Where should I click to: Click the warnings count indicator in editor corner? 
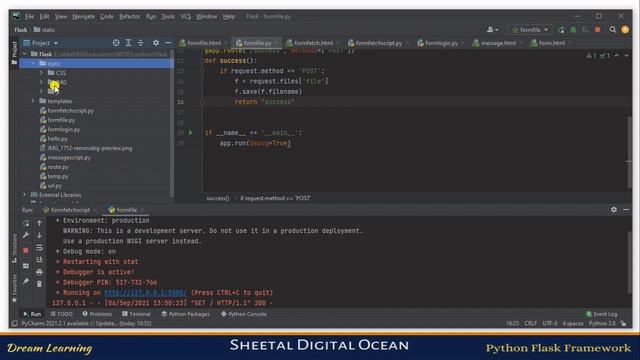click(591, 56)
